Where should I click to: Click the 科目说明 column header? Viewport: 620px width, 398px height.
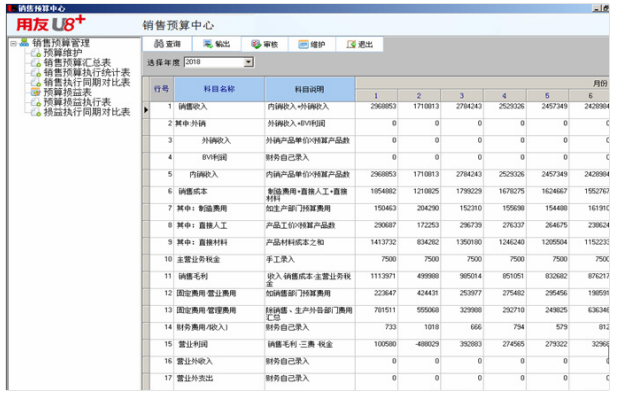(x=310, y=89)
